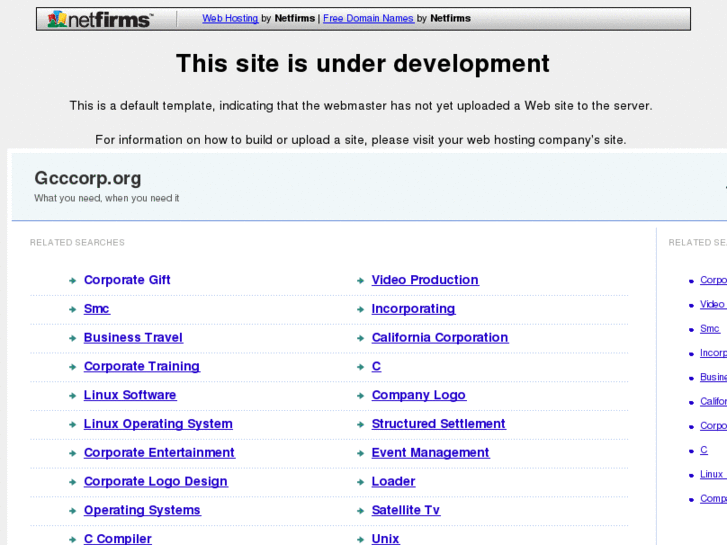Viewport: 727px width, 545px height.
Task: Open the C Compiler link
Action: click(x=118, y=539)
